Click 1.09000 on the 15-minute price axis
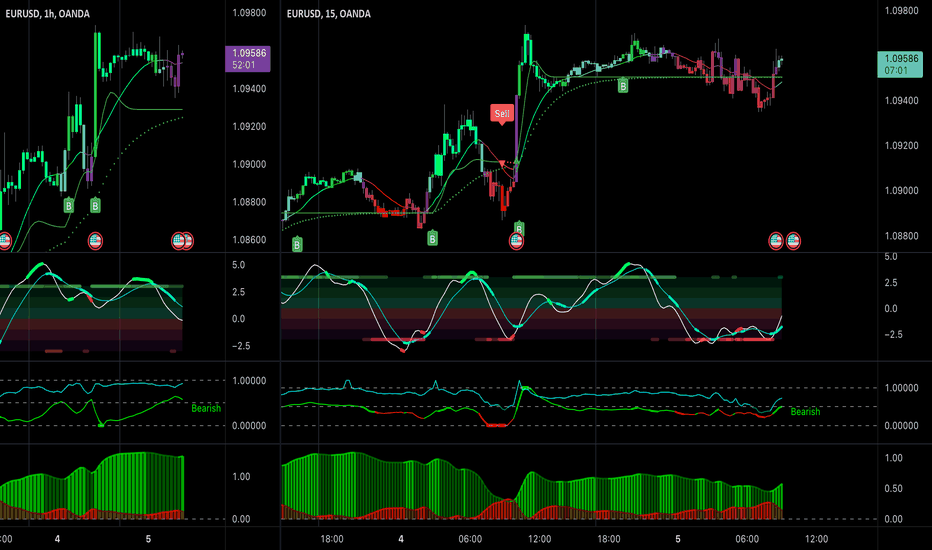The height and width of the screenshot is (550, 932). click(902, 190)
